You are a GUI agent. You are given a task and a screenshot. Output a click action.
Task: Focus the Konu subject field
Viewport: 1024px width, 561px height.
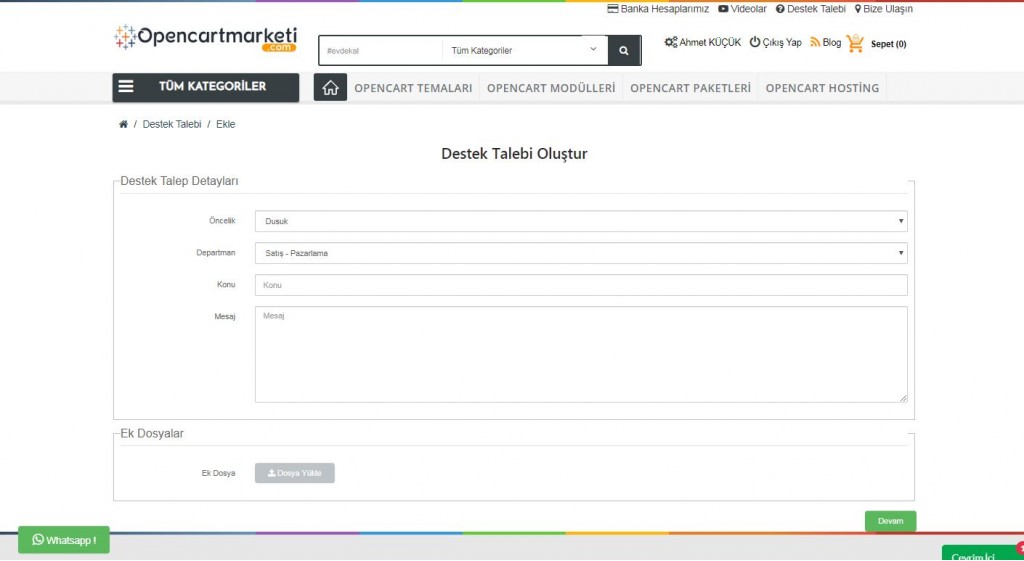(580, 285)
